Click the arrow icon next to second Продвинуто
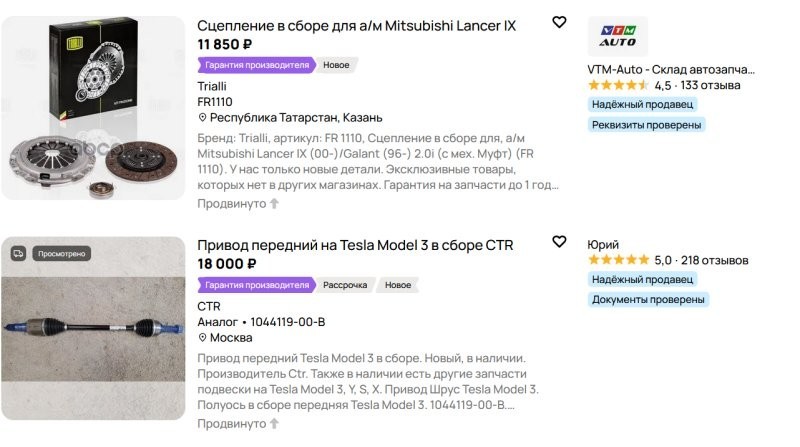The image size is (800, 447). [x=275, y=424]
